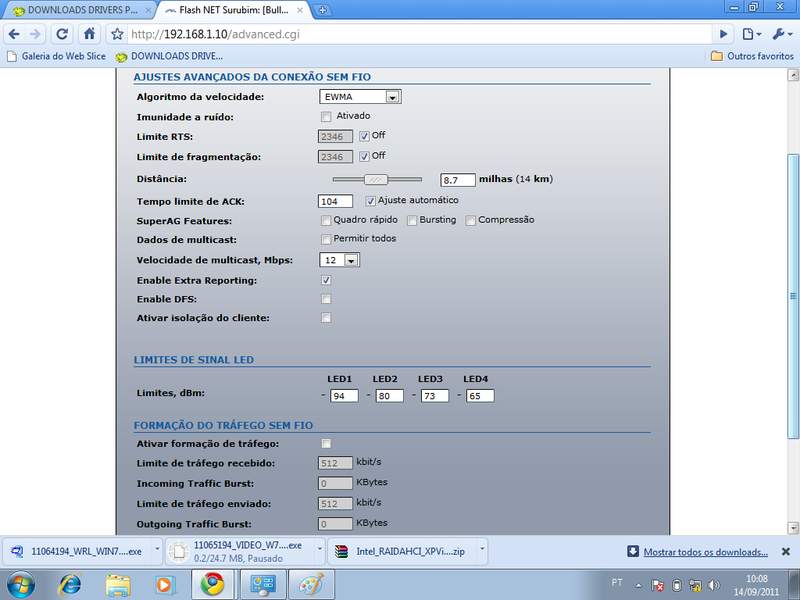Toggle Ajuste automático checkbox

(370, 201)
